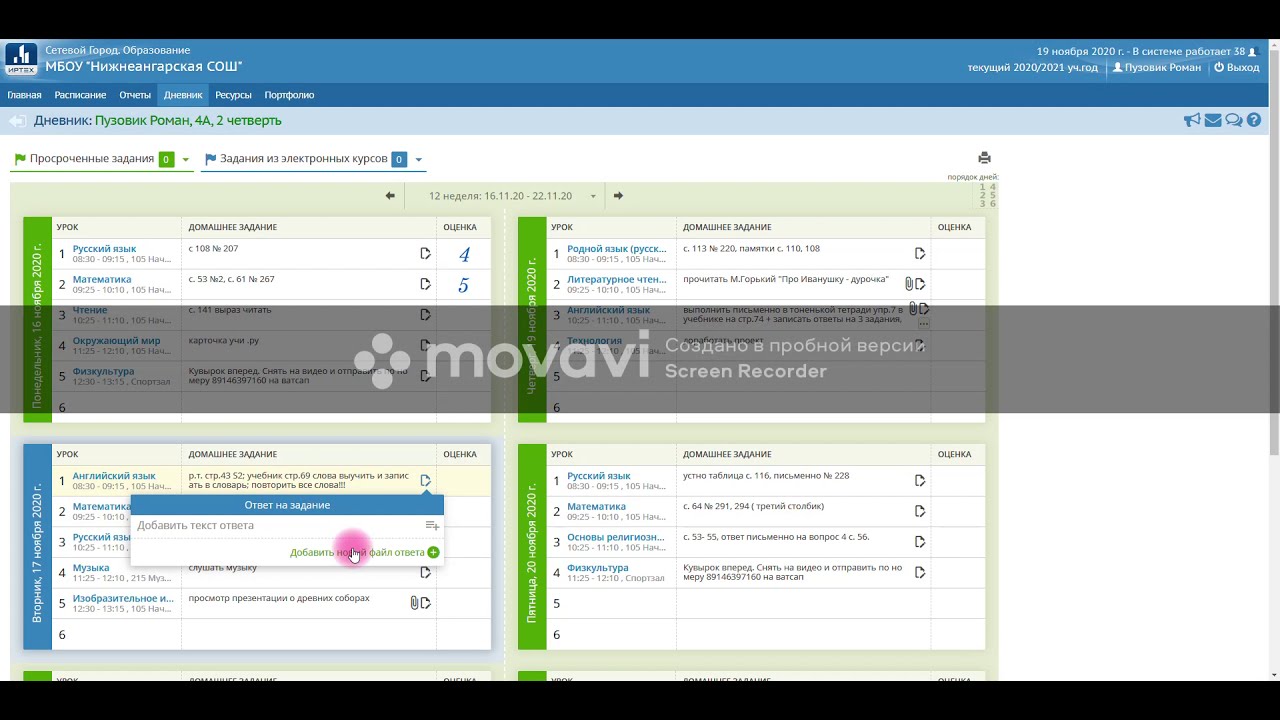This screenshot has width=1280, height=720.
Task: Click the Выход logout link
Action: coord(1237,68)
